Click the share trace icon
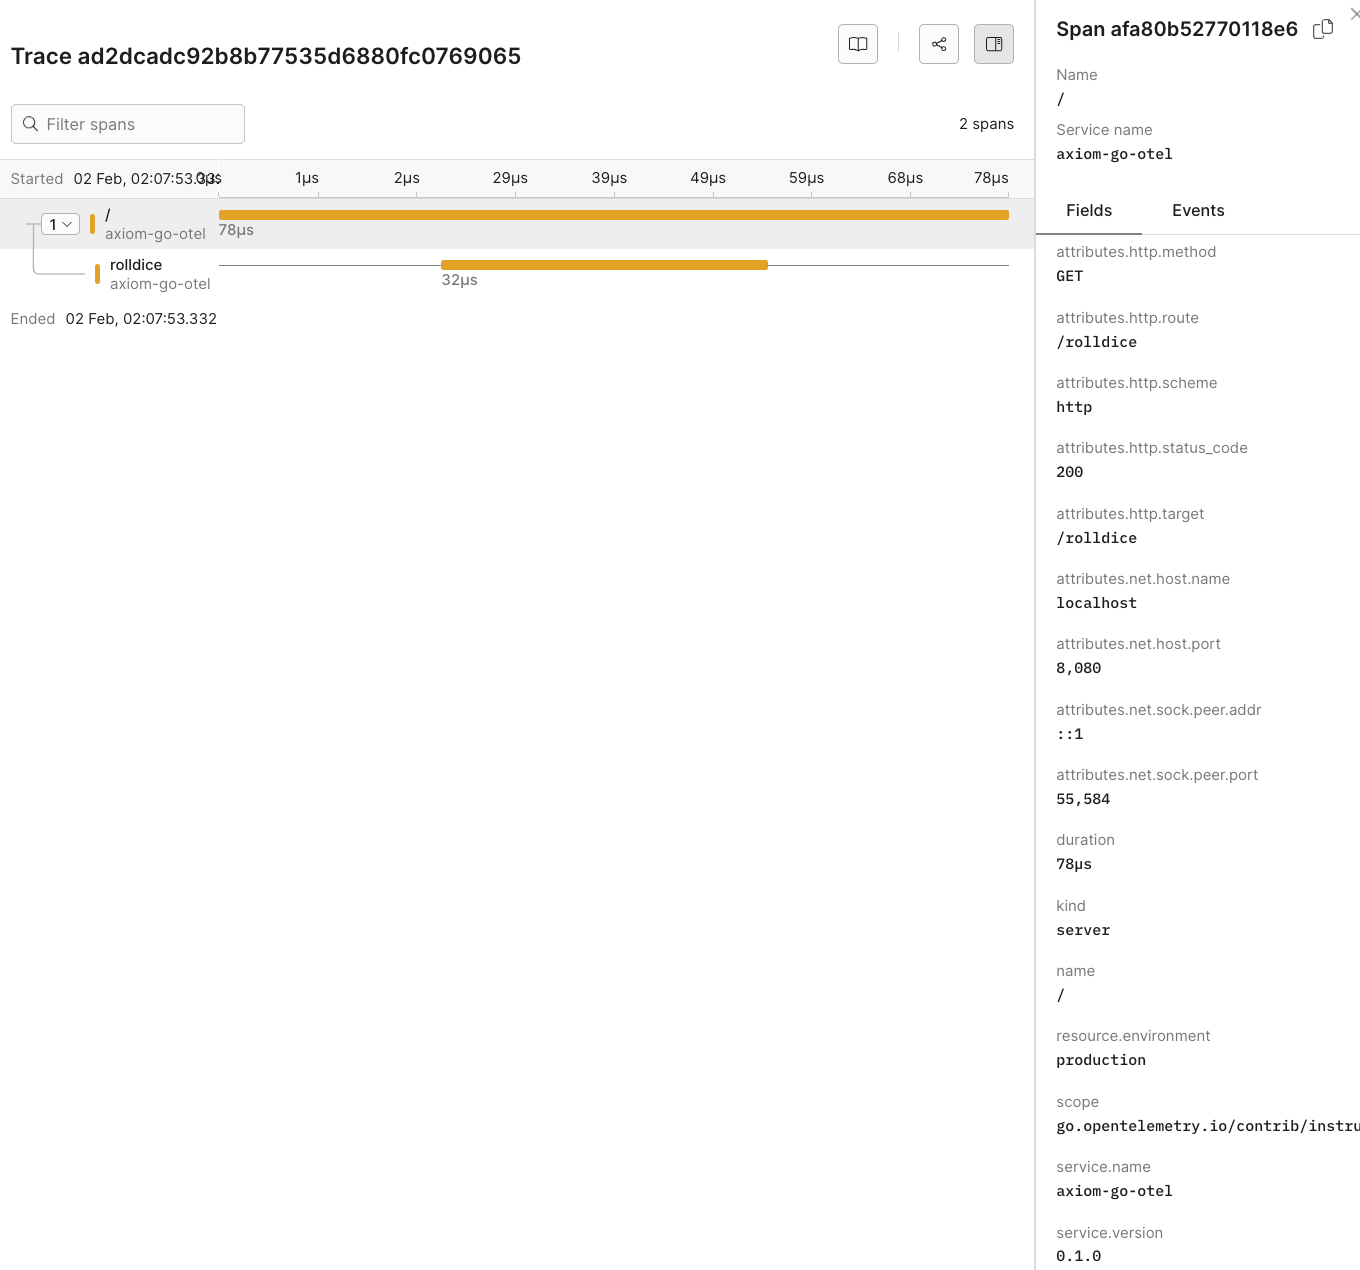 tap(938, 44)
